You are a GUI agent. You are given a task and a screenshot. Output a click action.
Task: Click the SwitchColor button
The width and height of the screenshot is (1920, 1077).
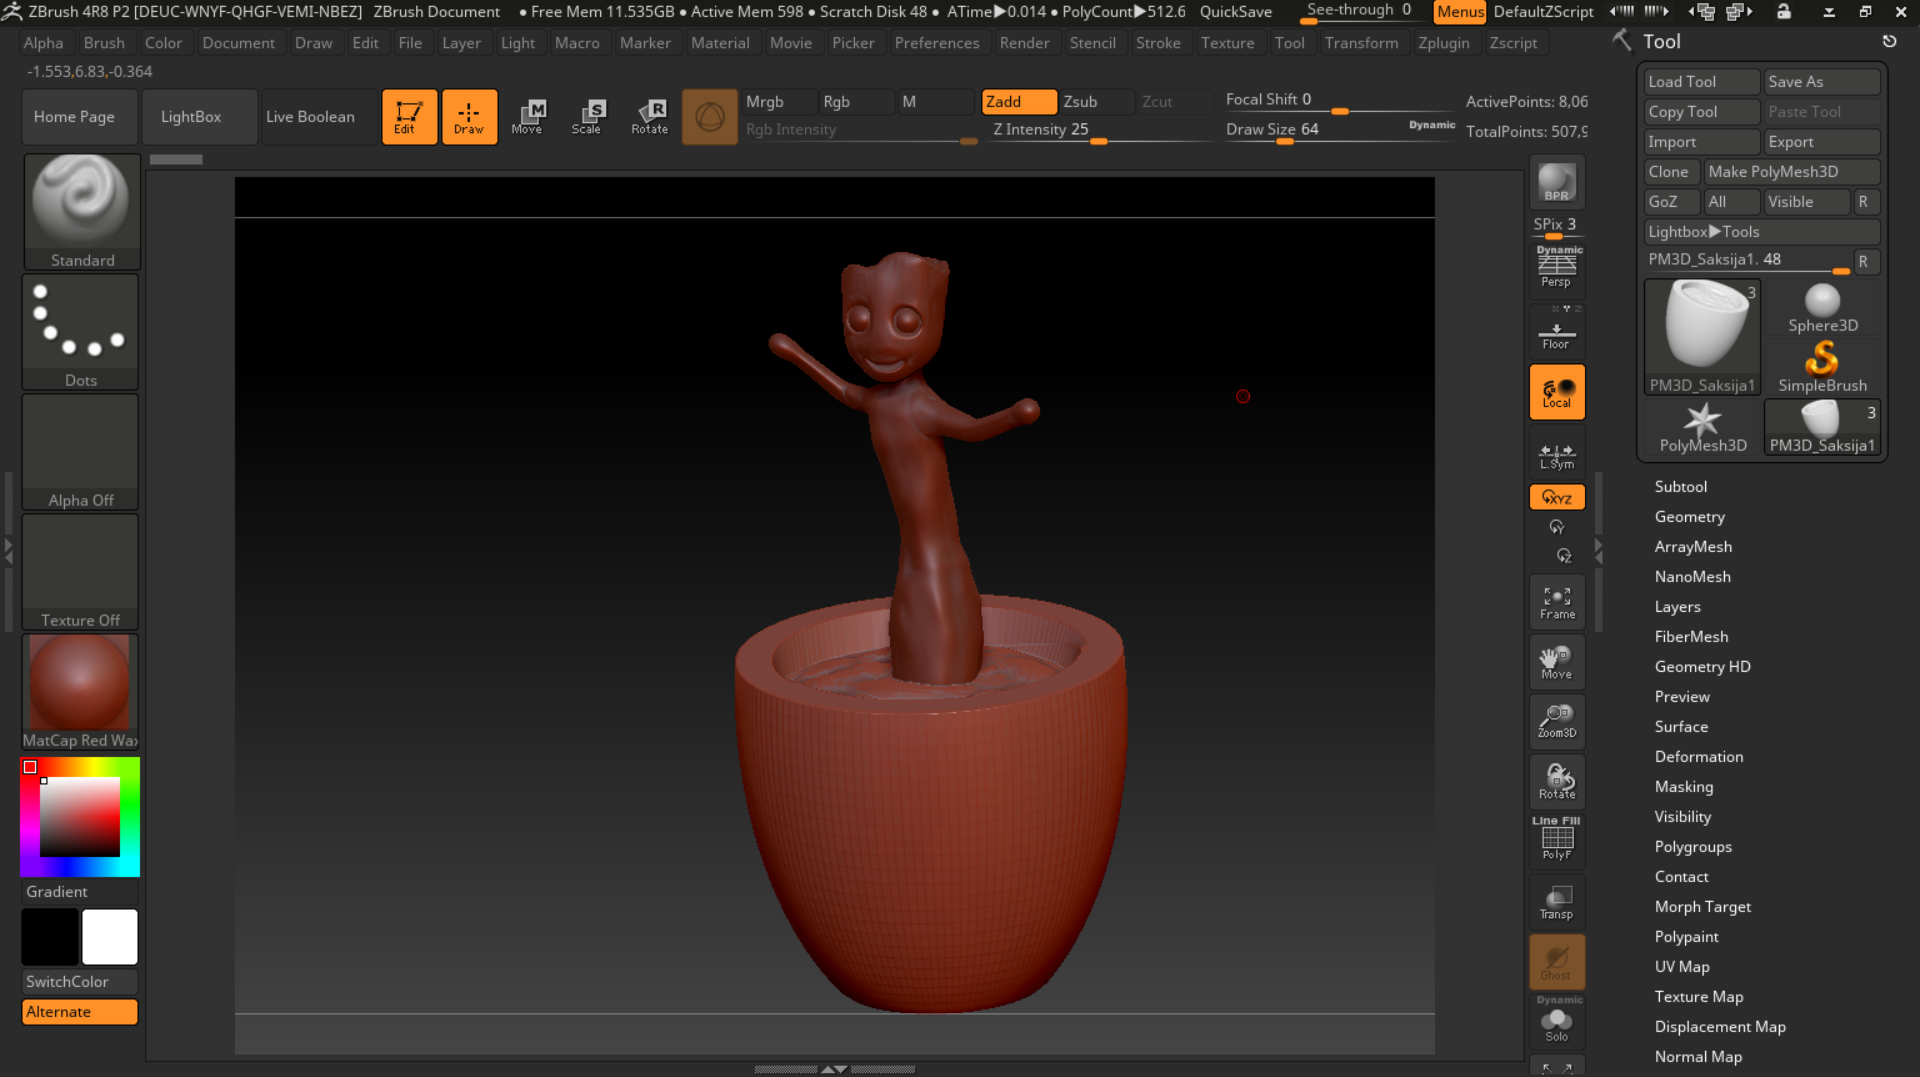coord(80,982)
